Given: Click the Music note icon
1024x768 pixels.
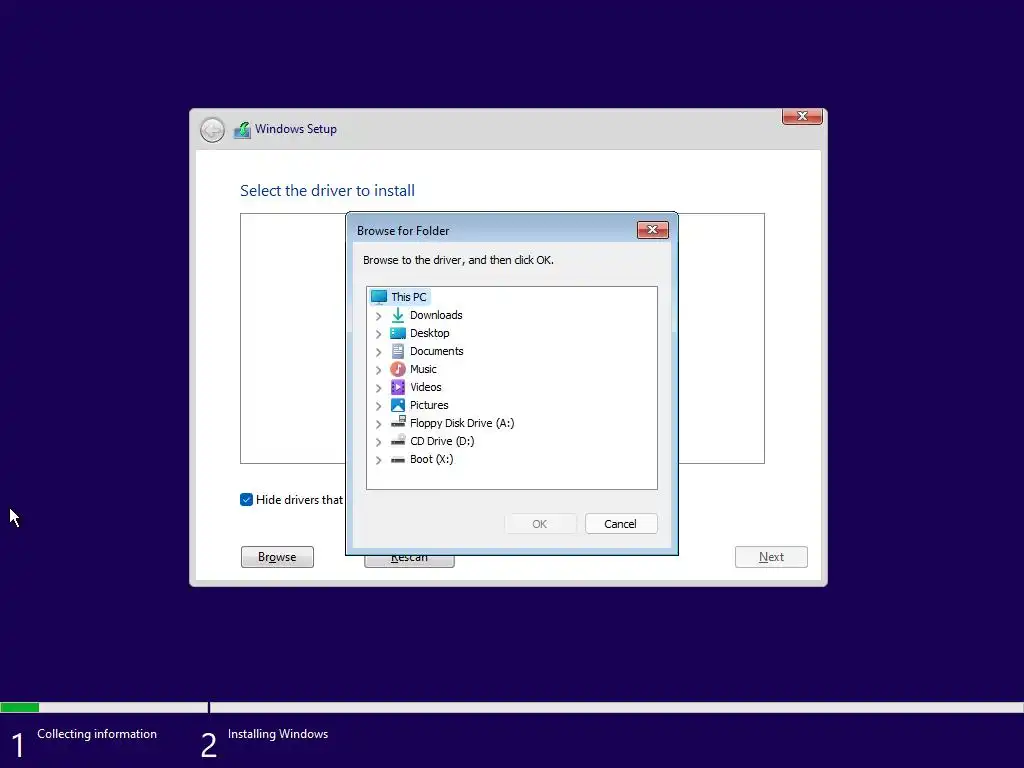Looking at the screenshot, I should pos(398,369).
